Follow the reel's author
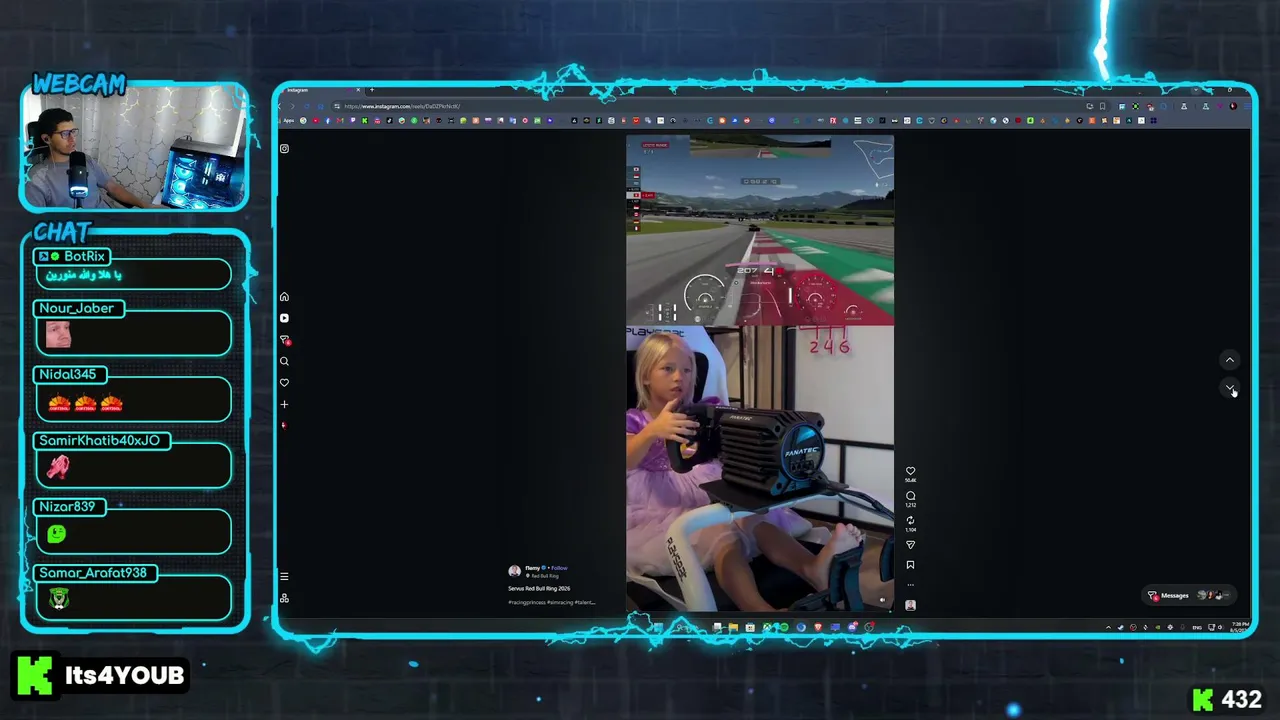Image resolution: width=1280 pixels, height=720 pixels. [559, 568]
